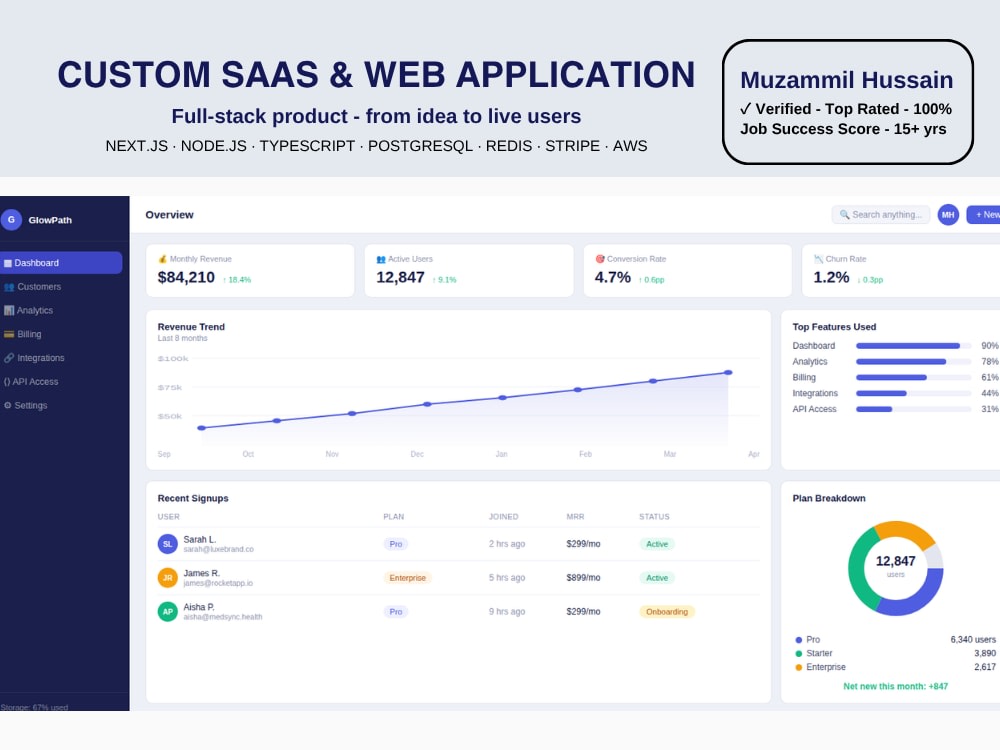Click the Pro badge in Sarah L. row
1000x750 pixels.
396,544
